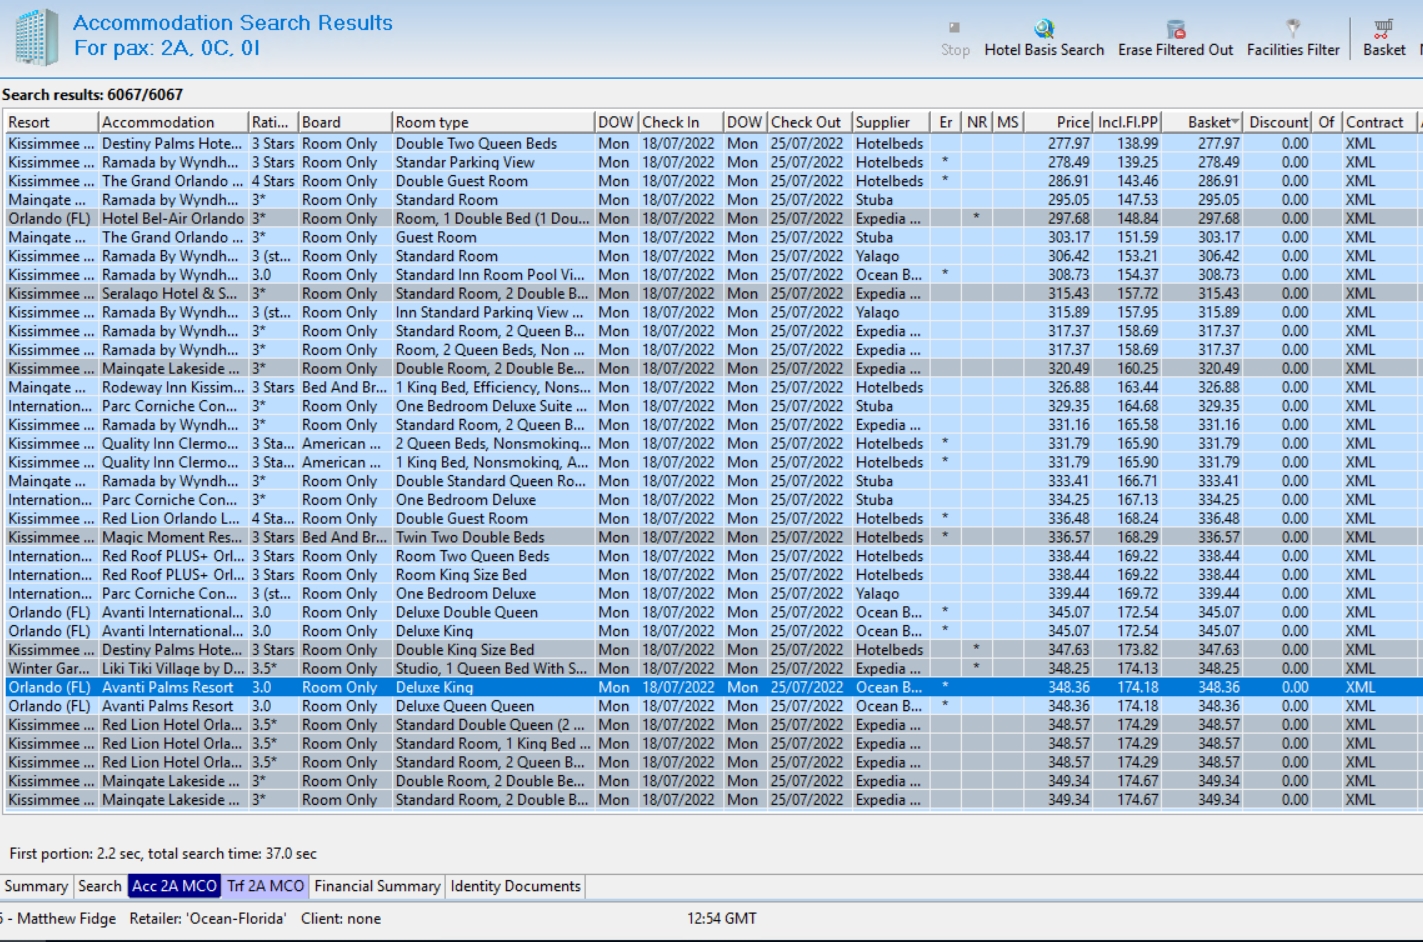Viewport: 1423px width, 942px height.
Task: Click the 12:54 GMT time in status bar
Action: (722, 918)
